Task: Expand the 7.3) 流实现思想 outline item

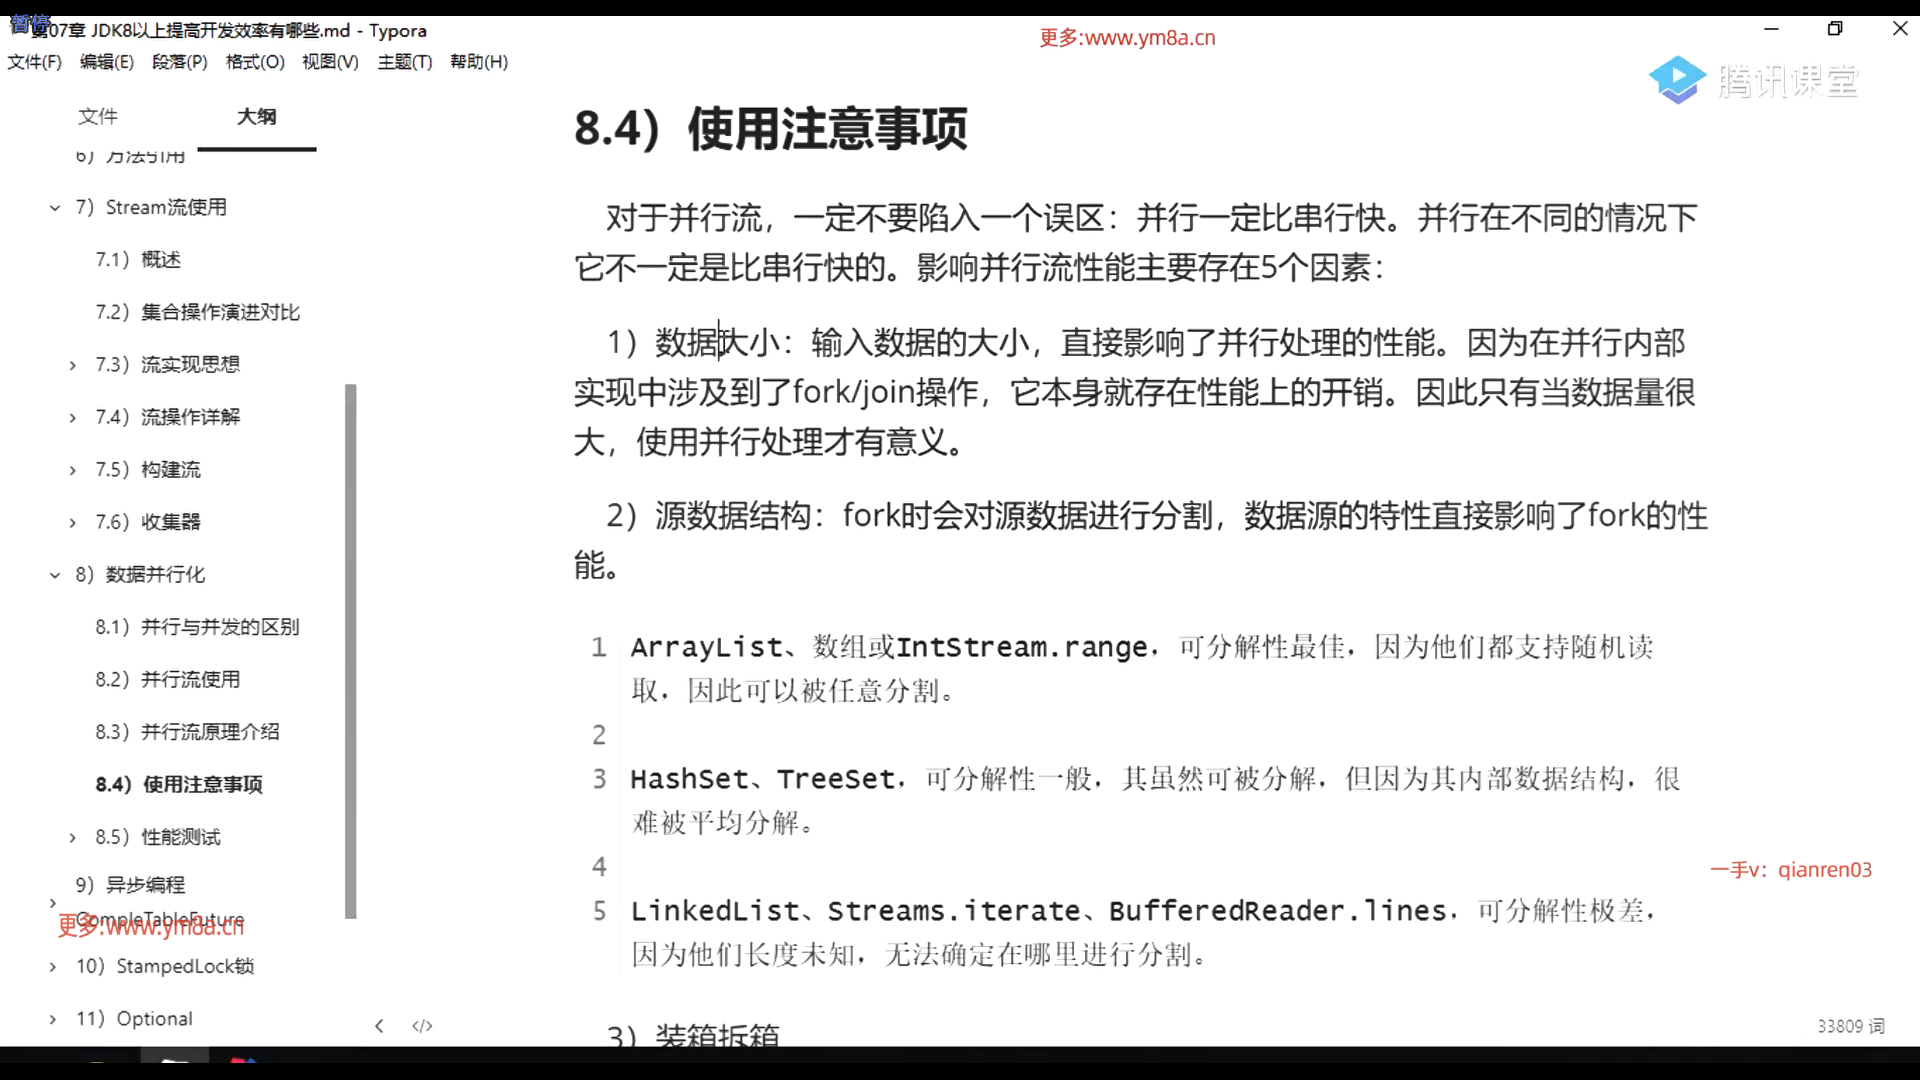Action: point(73,365)
